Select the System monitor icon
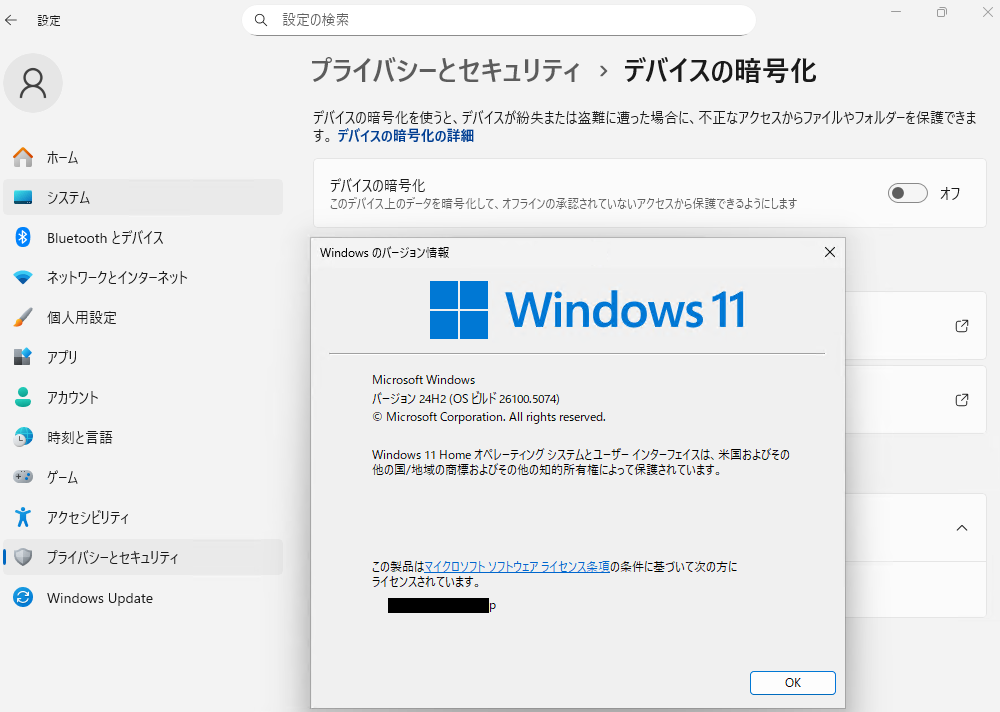1000x712 pixels. pyautogui.click(x=23, y=198)
